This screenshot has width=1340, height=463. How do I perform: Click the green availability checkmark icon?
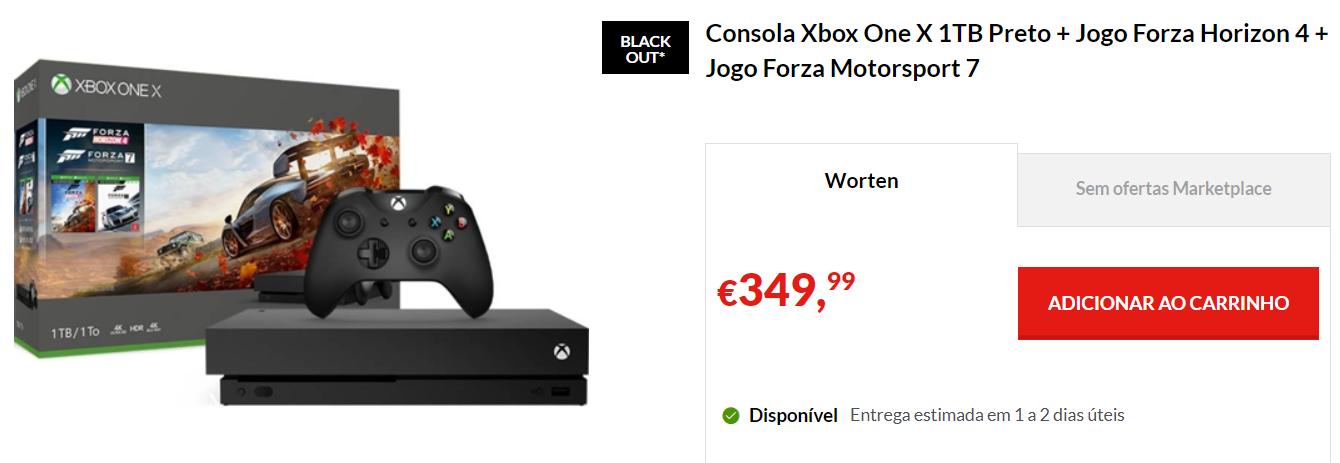click(731, 415)
